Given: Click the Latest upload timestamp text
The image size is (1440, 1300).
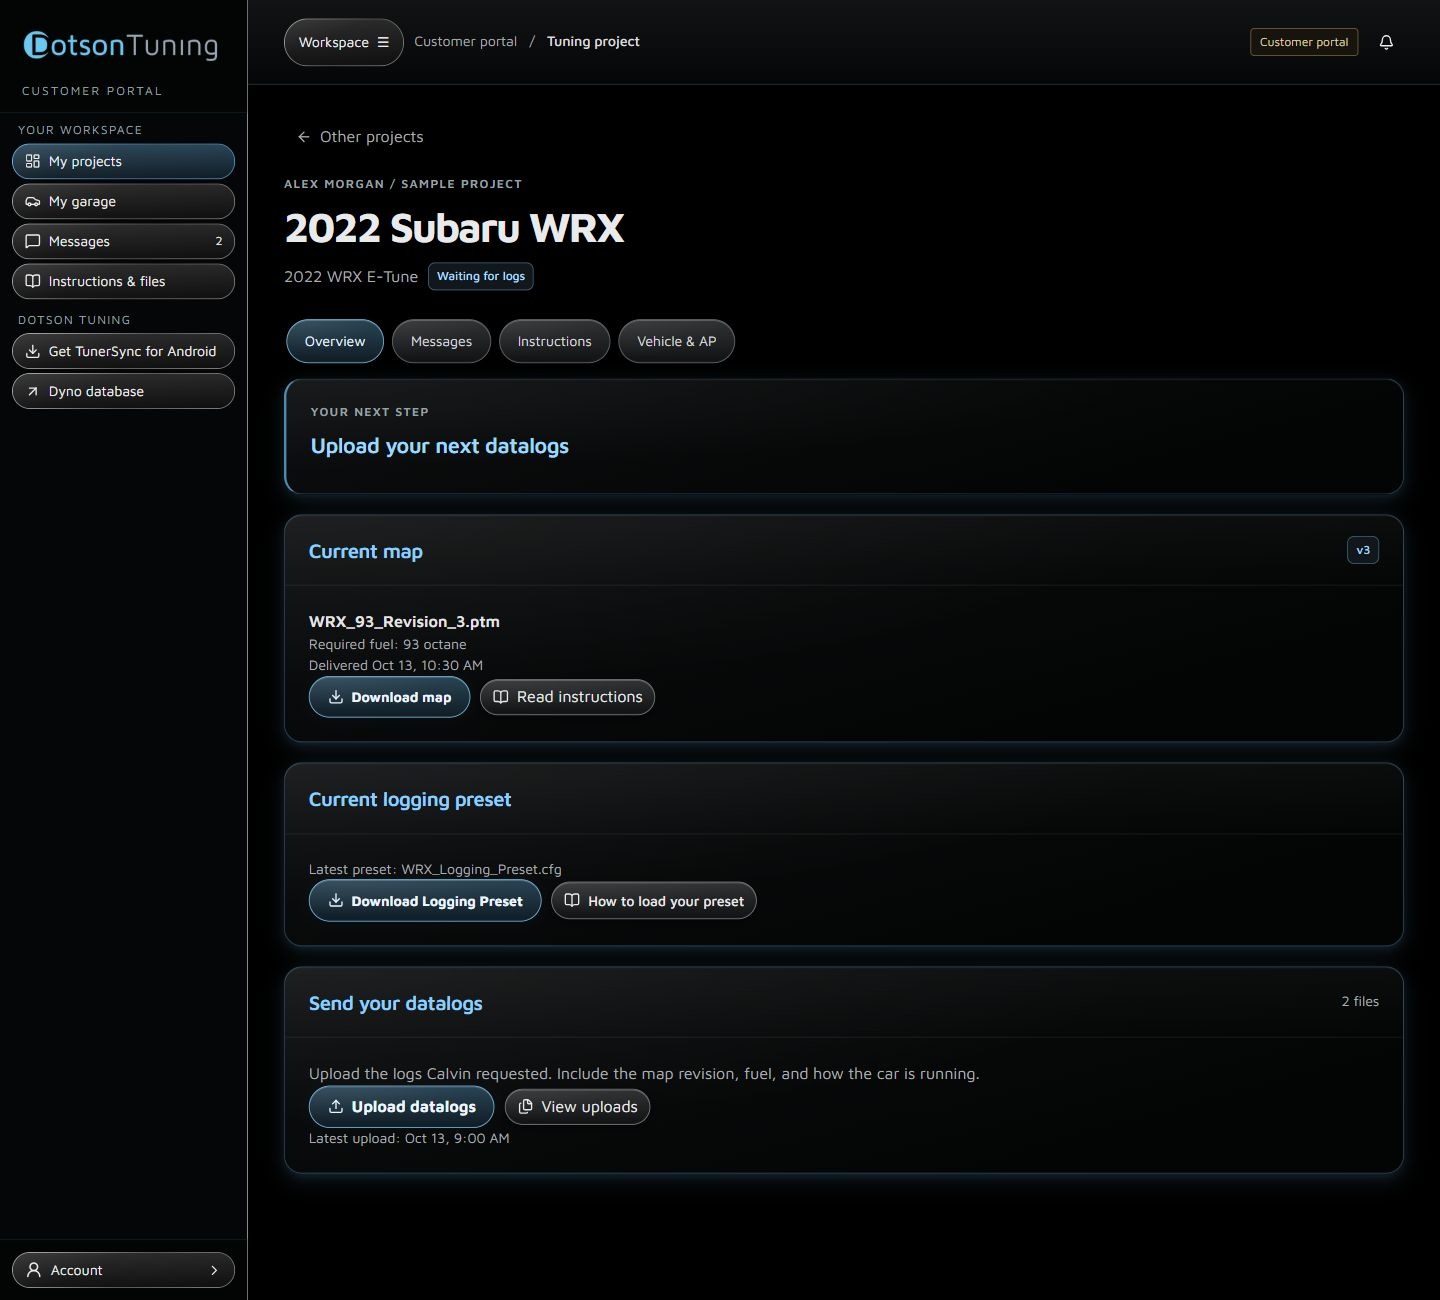Looking at the screenshot, I should pyautogui.click(x=409, y=1138).
